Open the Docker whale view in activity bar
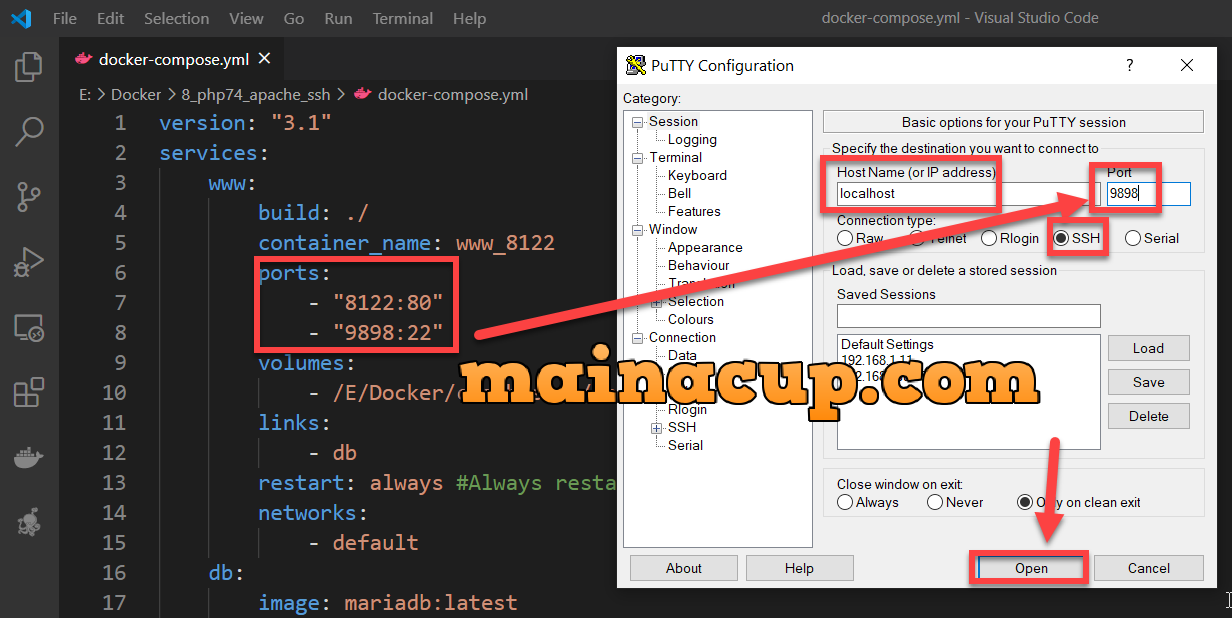Screen dimensions: 1232x618 (x=29, y=459)
